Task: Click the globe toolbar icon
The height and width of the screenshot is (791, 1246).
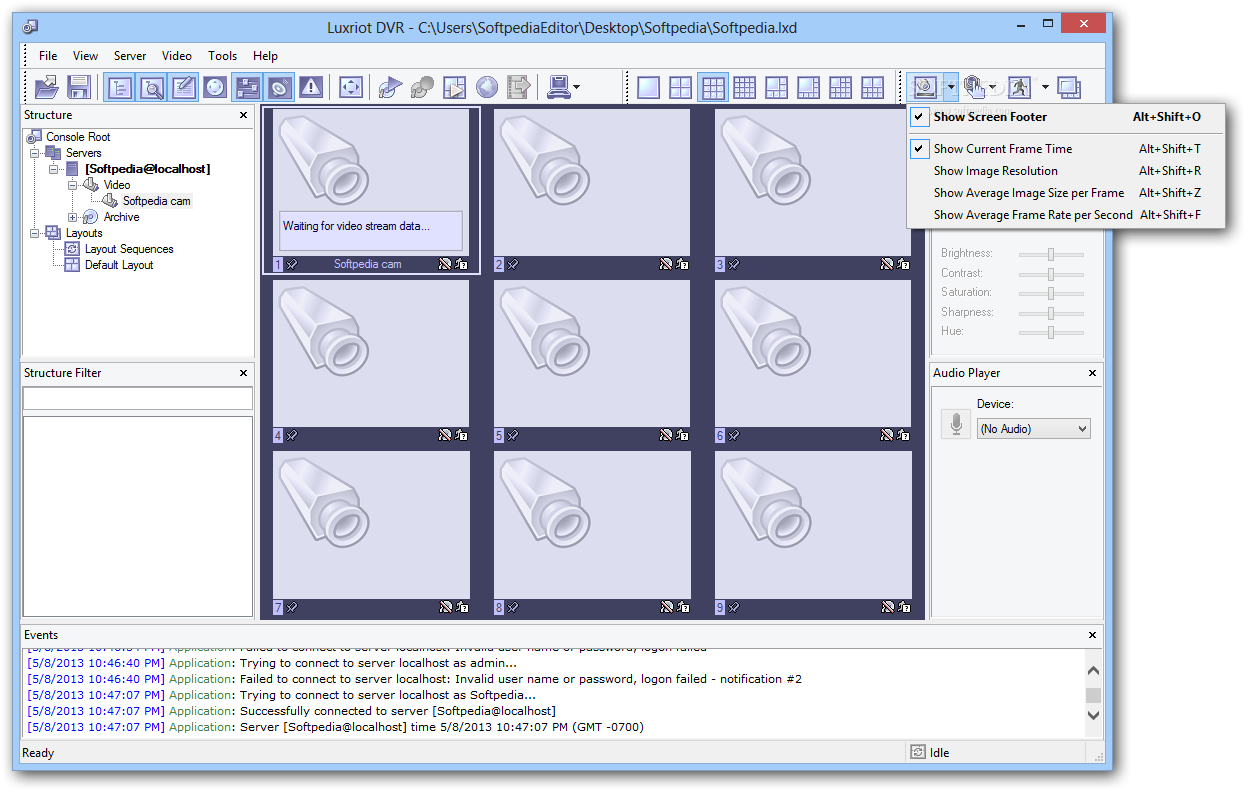Action: coord(487,87)
